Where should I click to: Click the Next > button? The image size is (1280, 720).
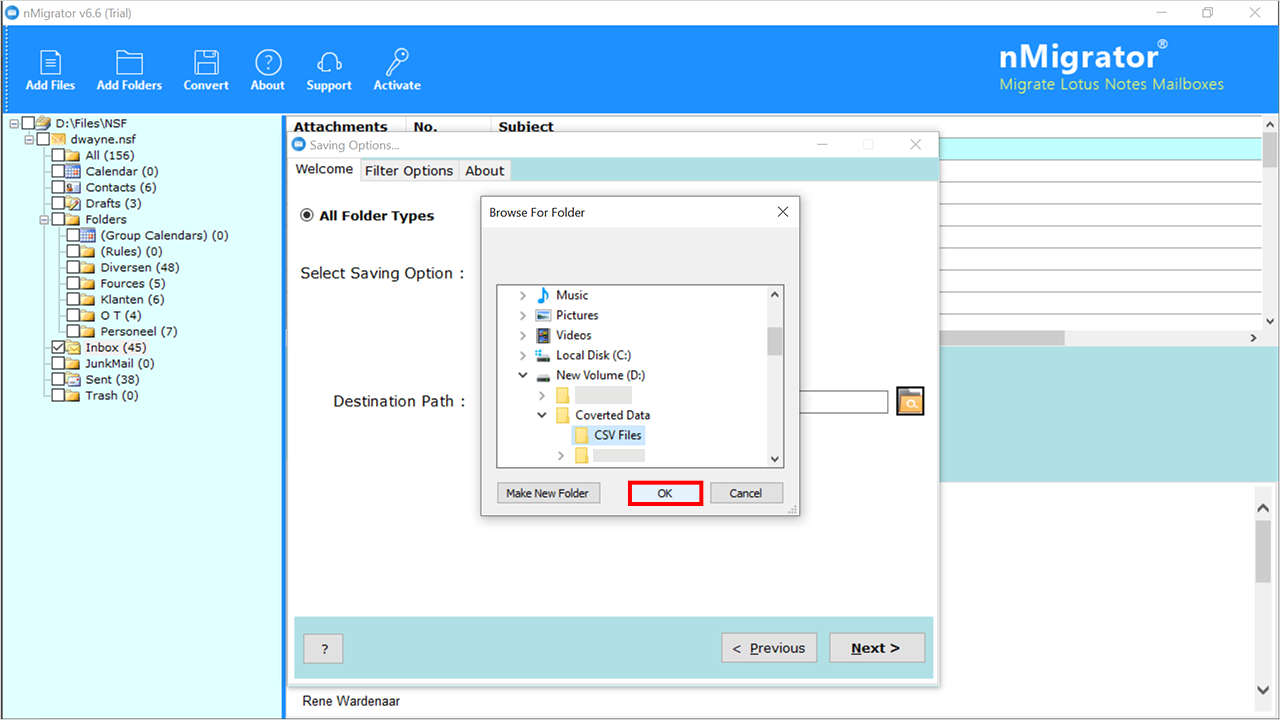(x=877, y=648)
